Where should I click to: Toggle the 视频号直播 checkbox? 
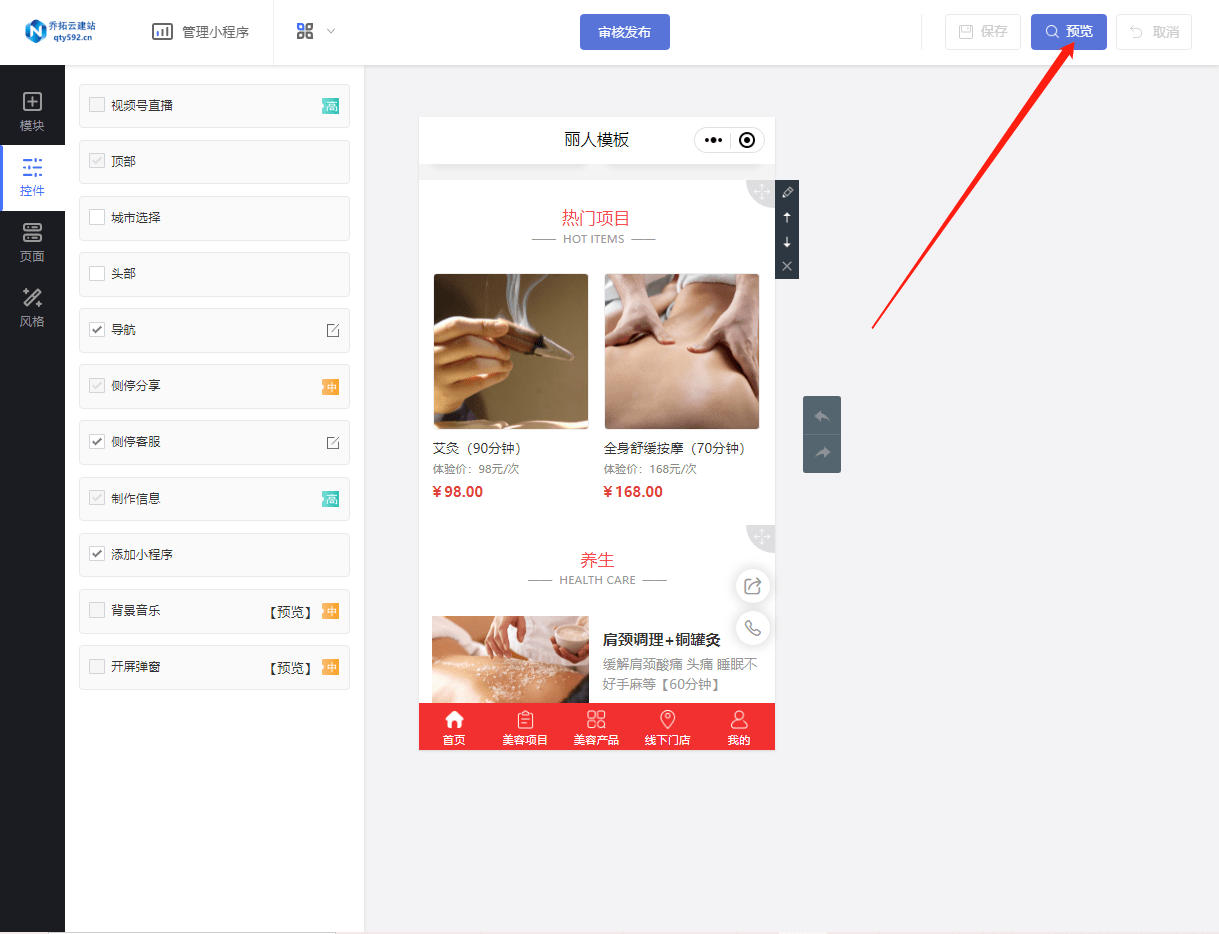(97, 104)
